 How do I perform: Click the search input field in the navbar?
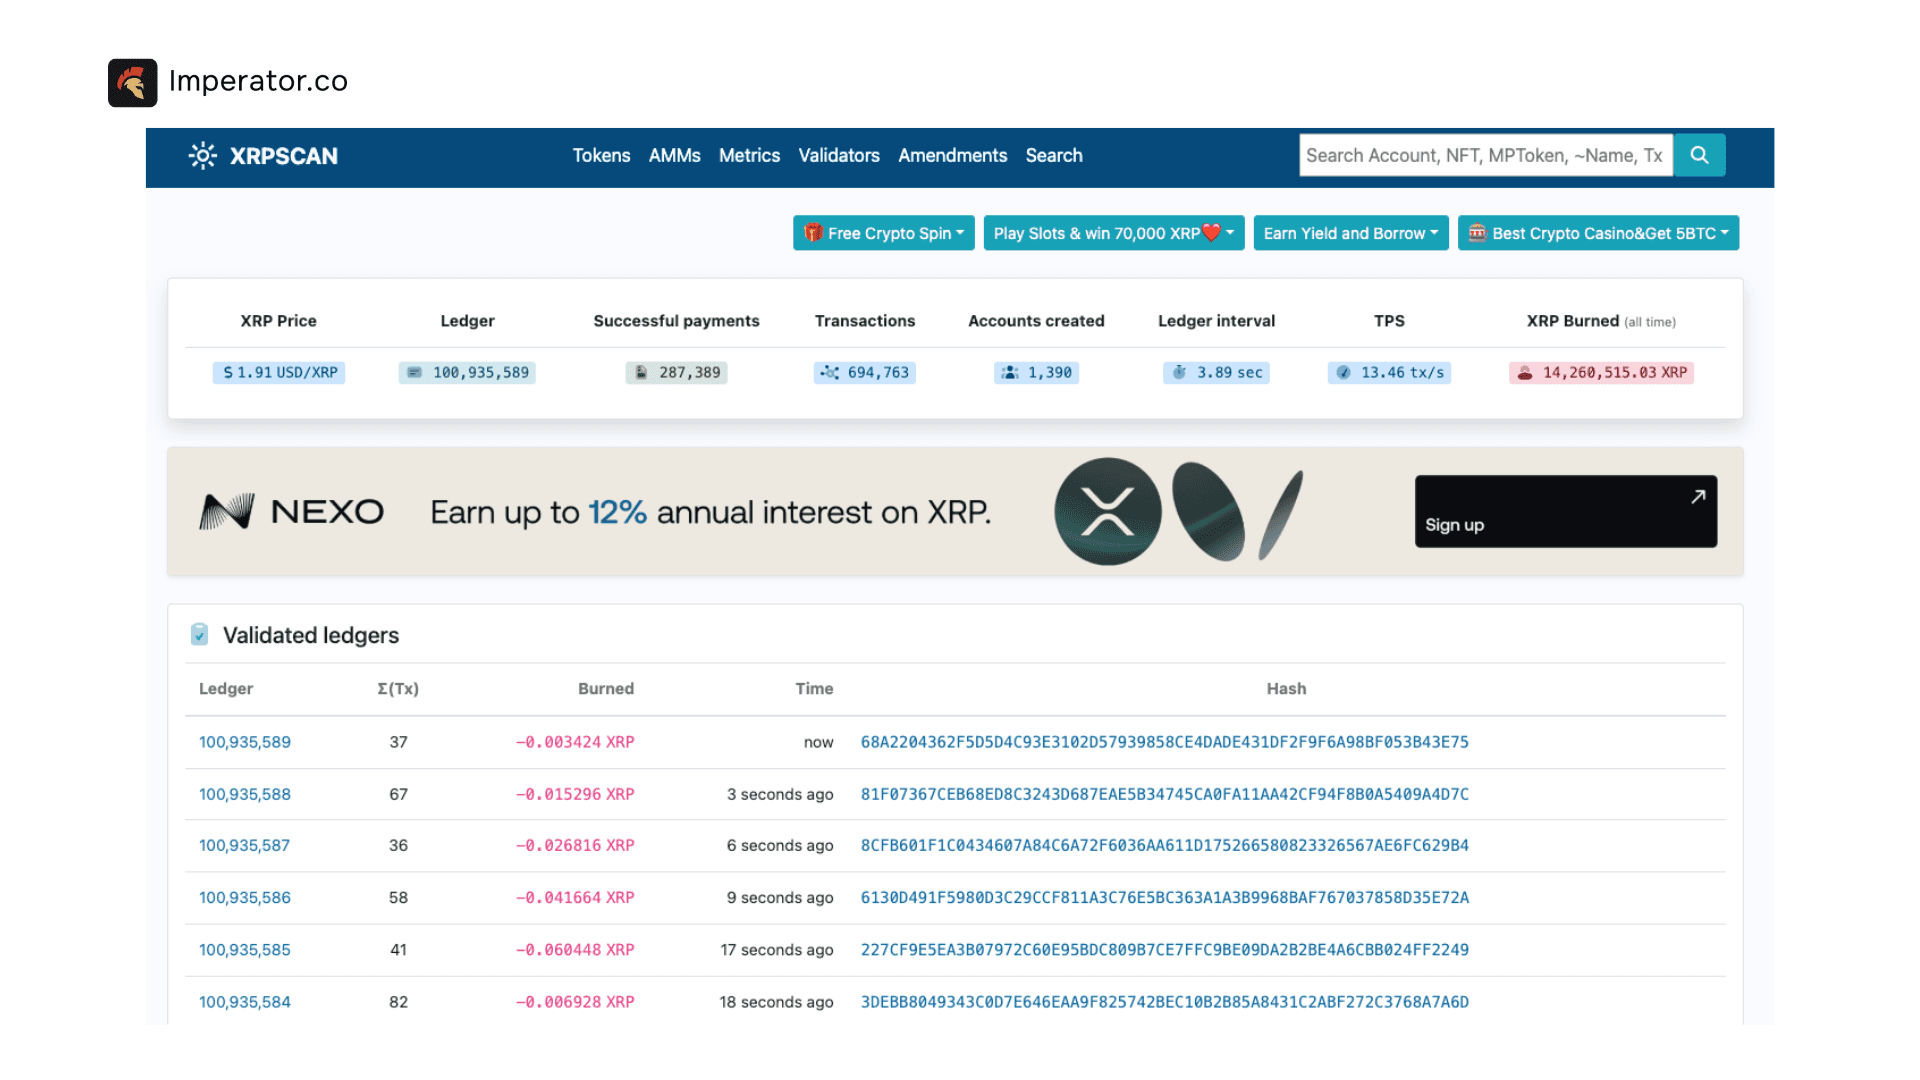pyautogui.click(x=1484, y=155)
